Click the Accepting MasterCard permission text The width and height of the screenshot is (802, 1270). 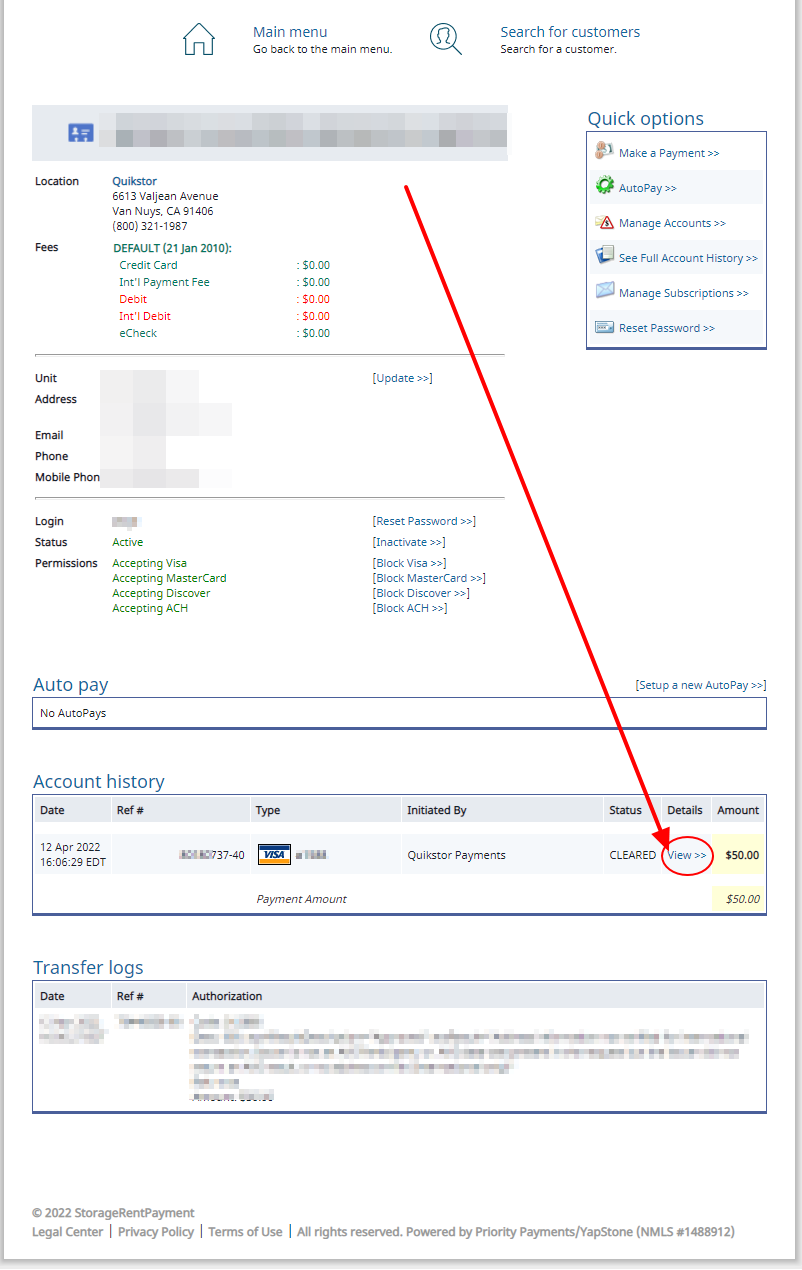[x=169, y=578]
